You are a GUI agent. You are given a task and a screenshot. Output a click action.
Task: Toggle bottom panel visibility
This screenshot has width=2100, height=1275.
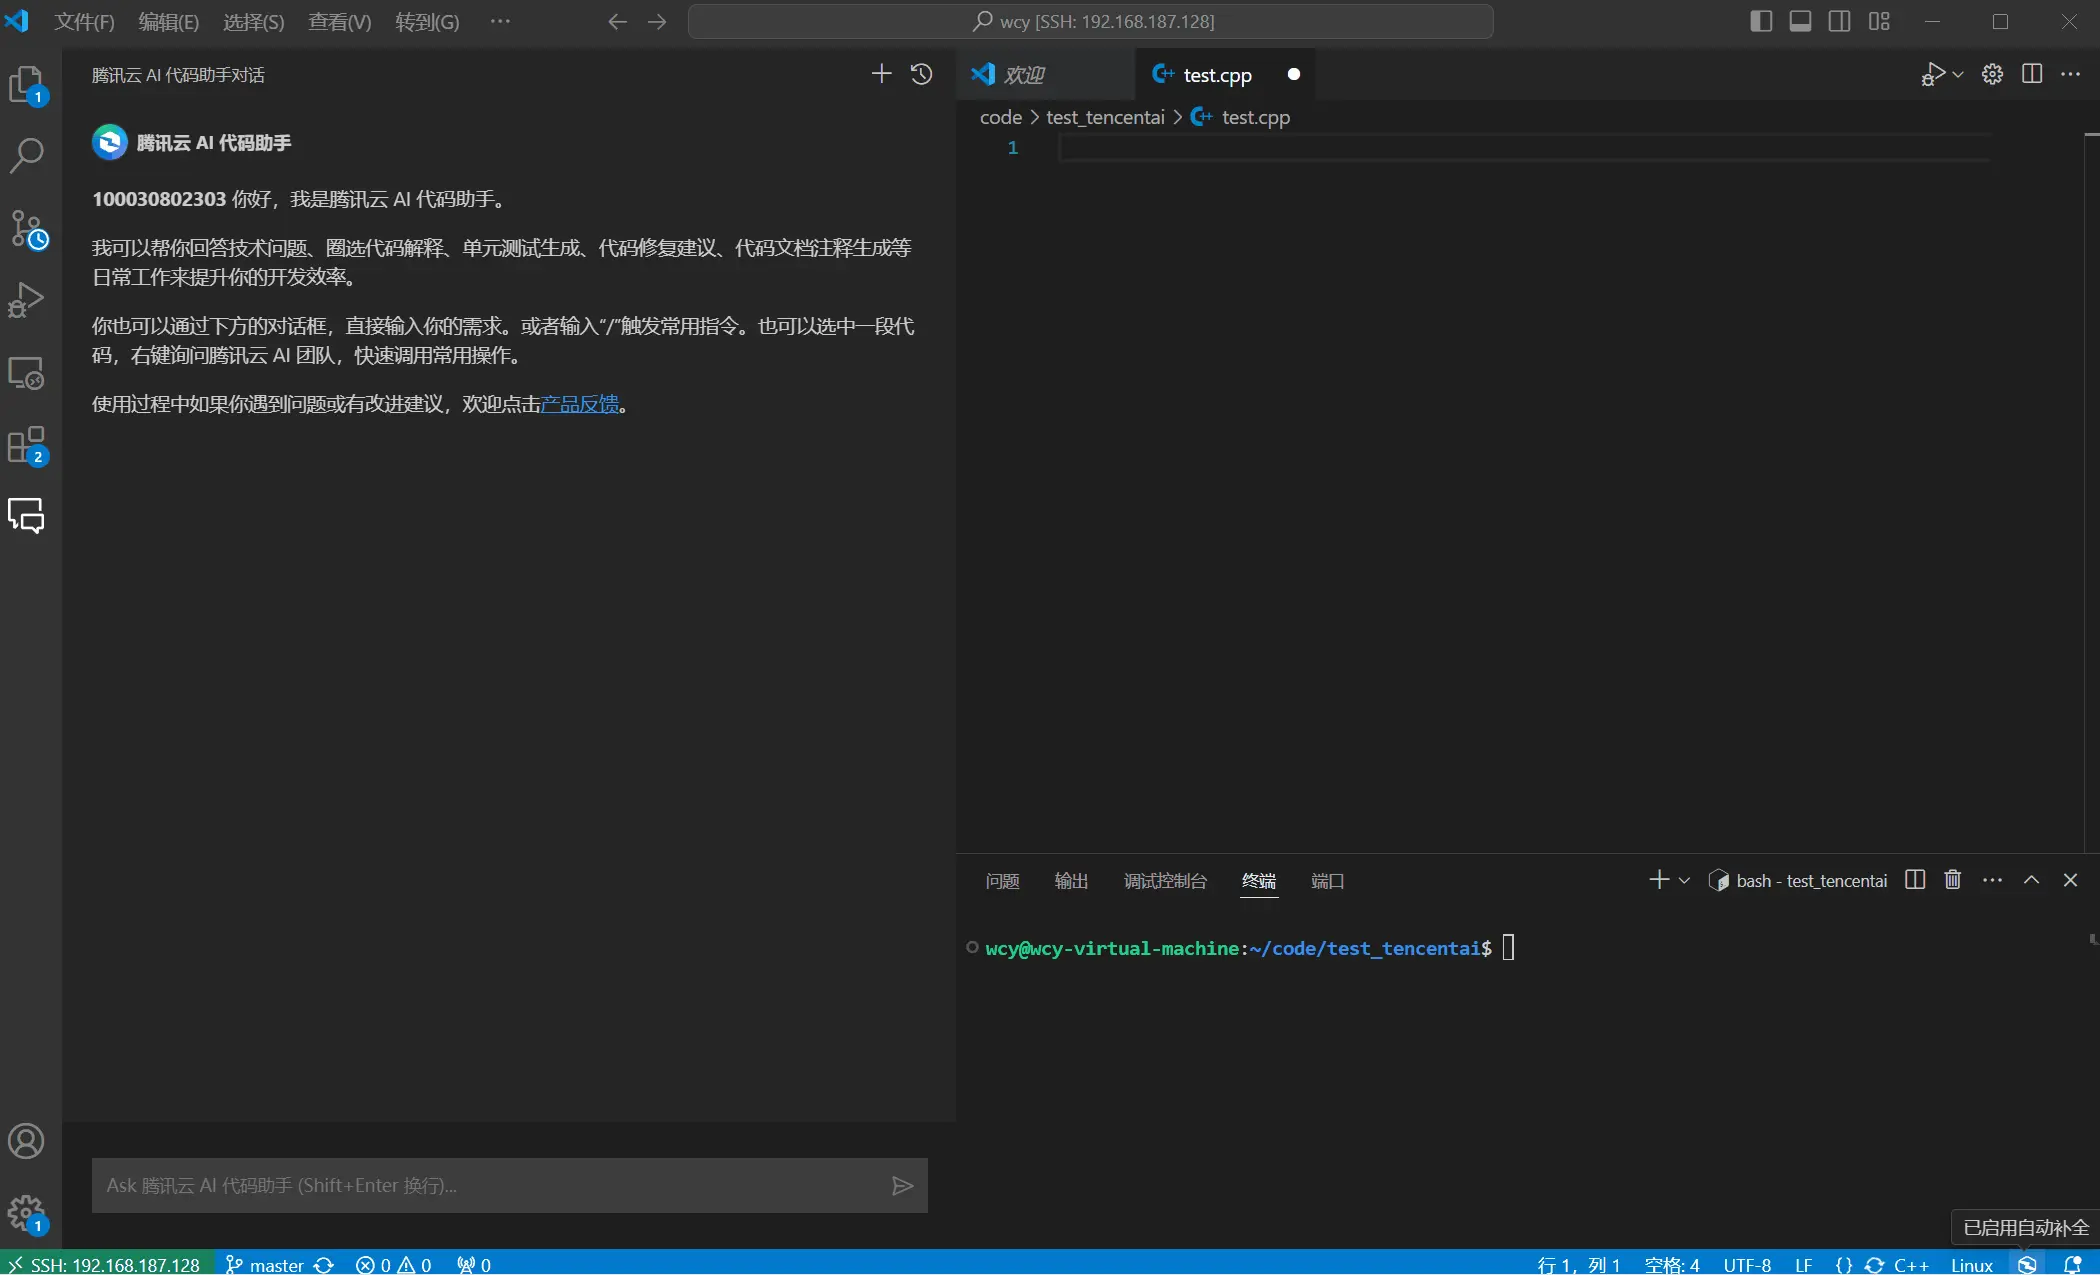click(x=1801, y=22)
